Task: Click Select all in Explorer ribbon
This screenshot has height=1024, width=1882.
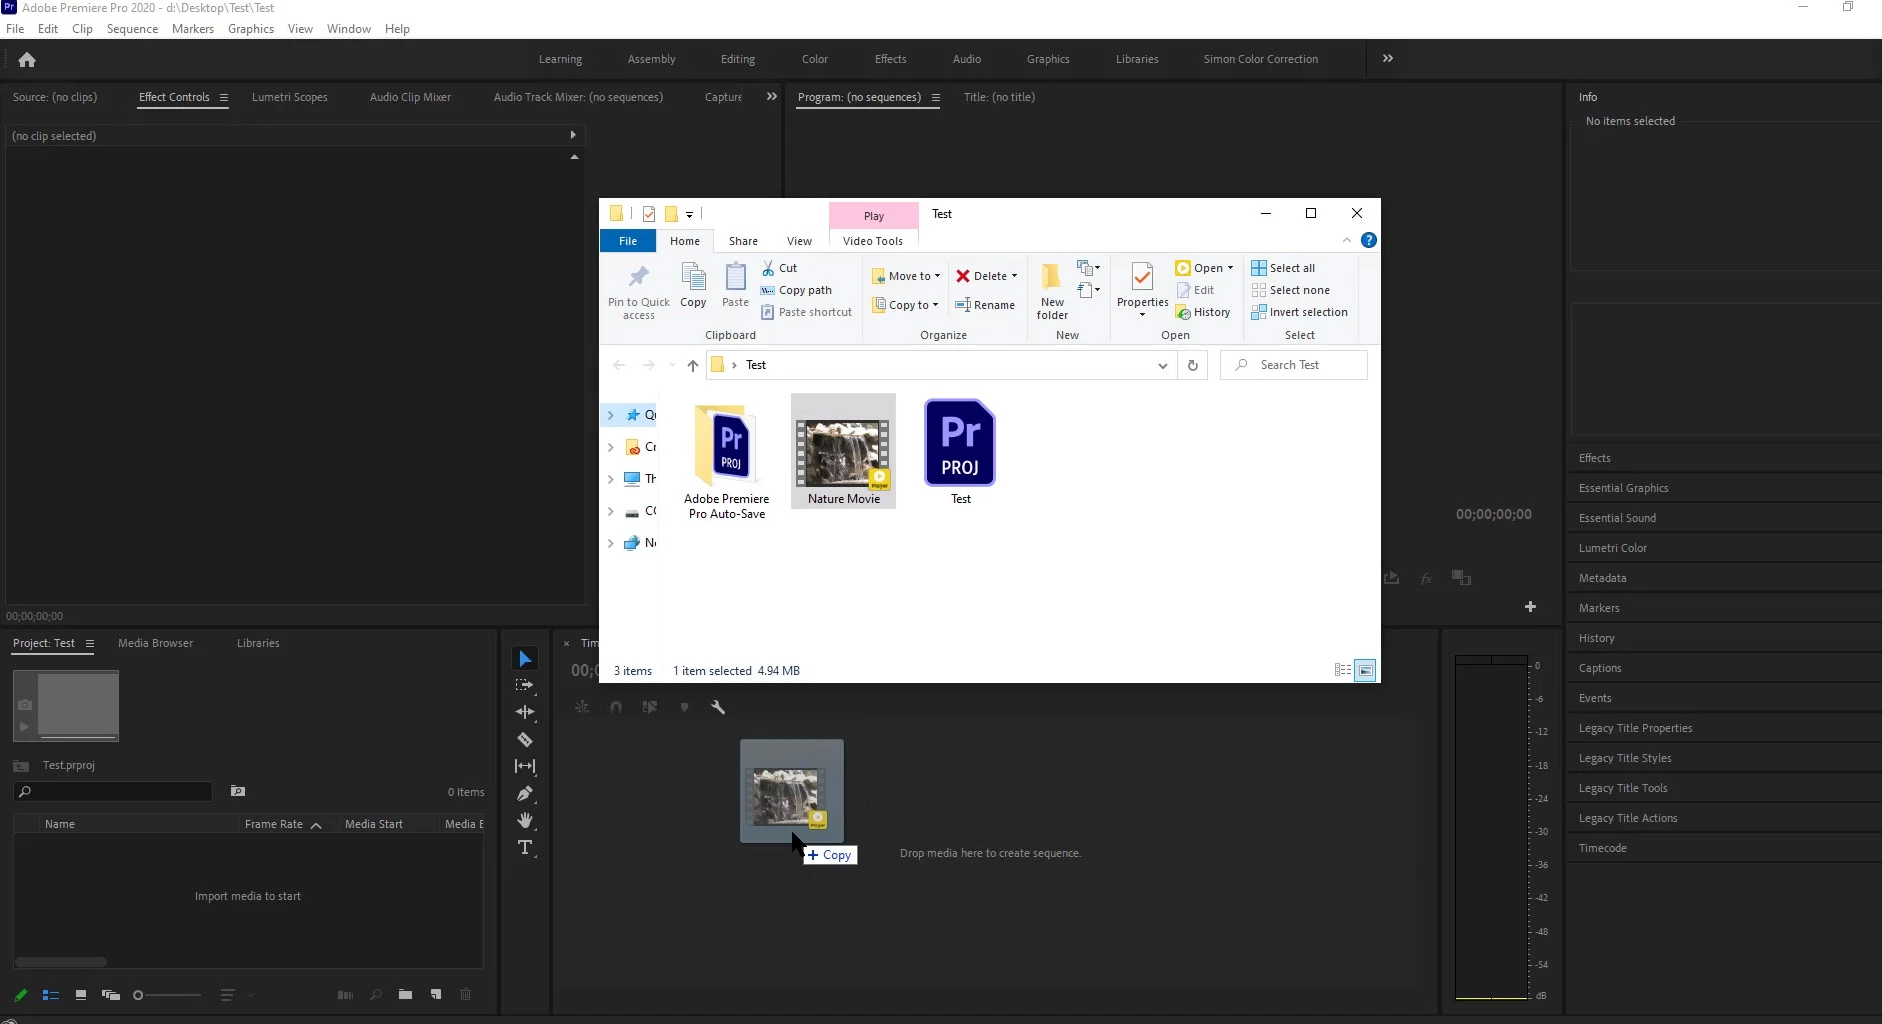Action: click(1283, 268)
